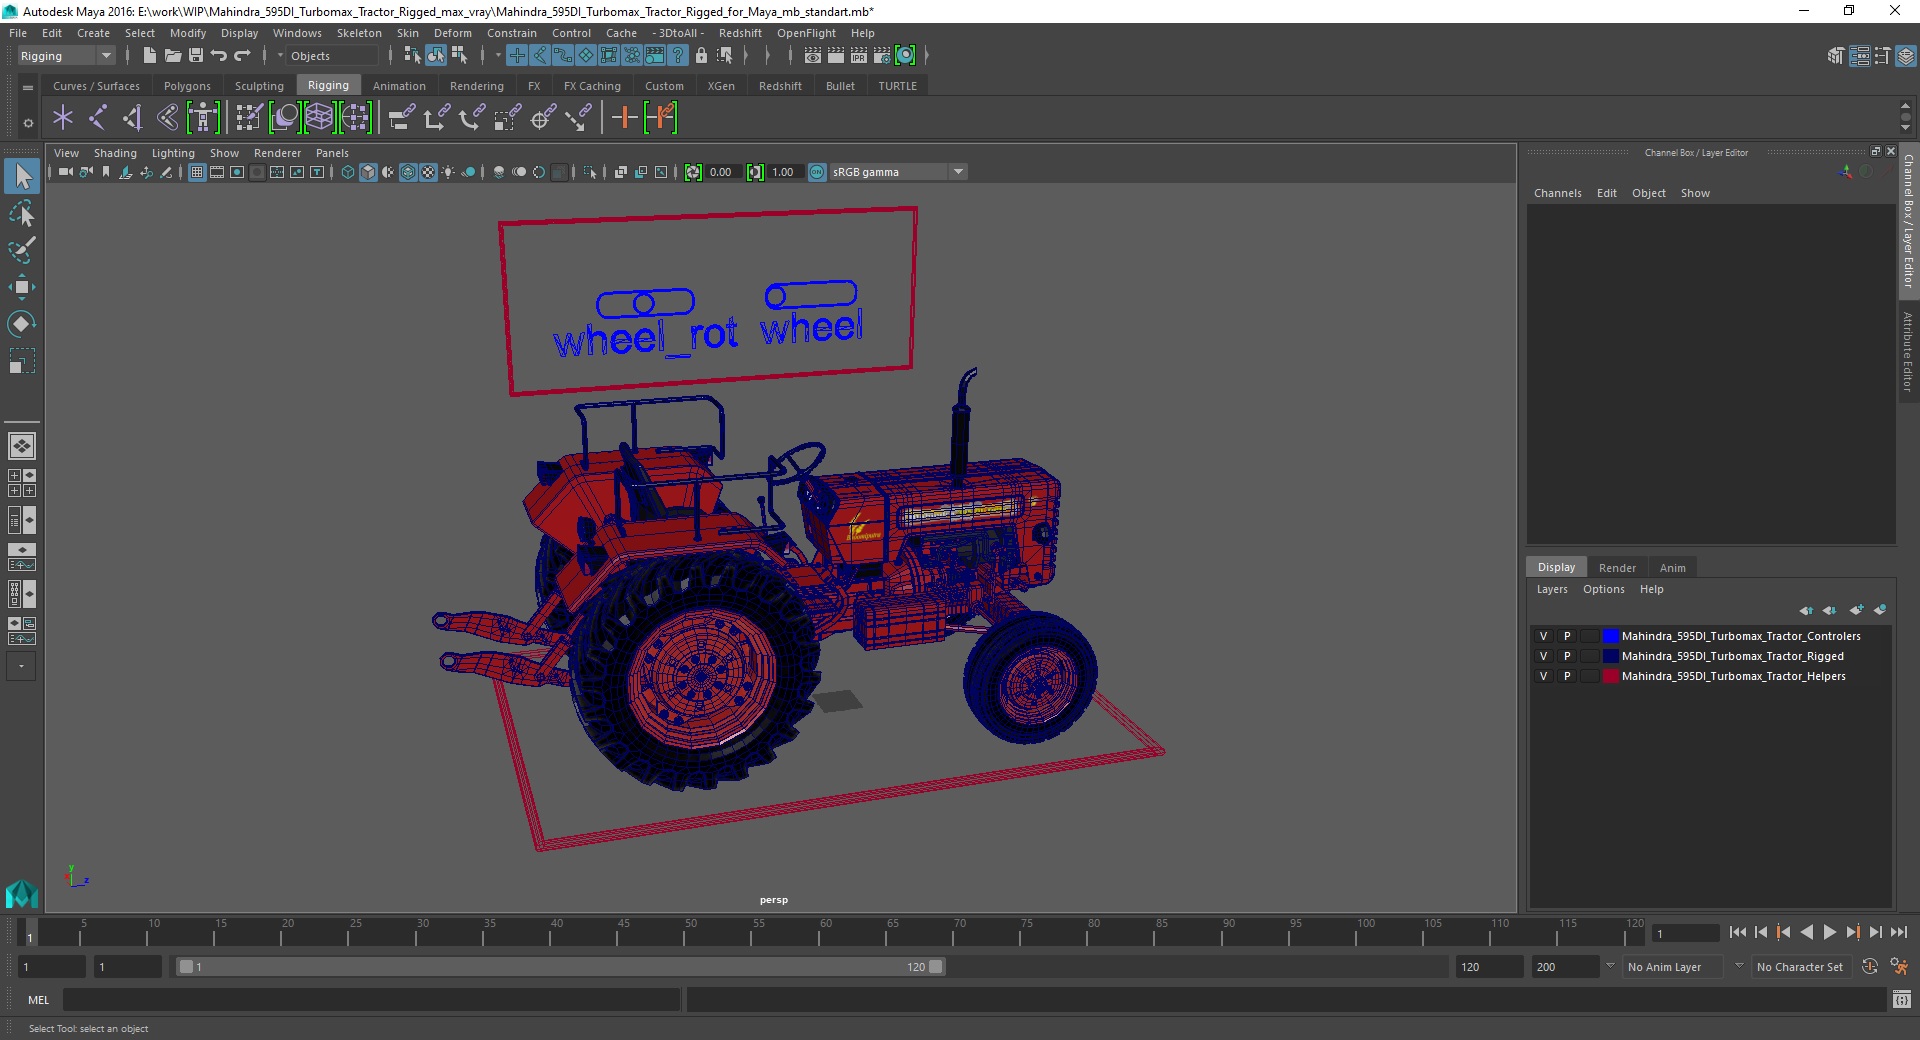Click blue color swatch of Tractor_Controlers layer
The height and width of the screenshot is (1040, 1920).
[x=1610, y=636]
